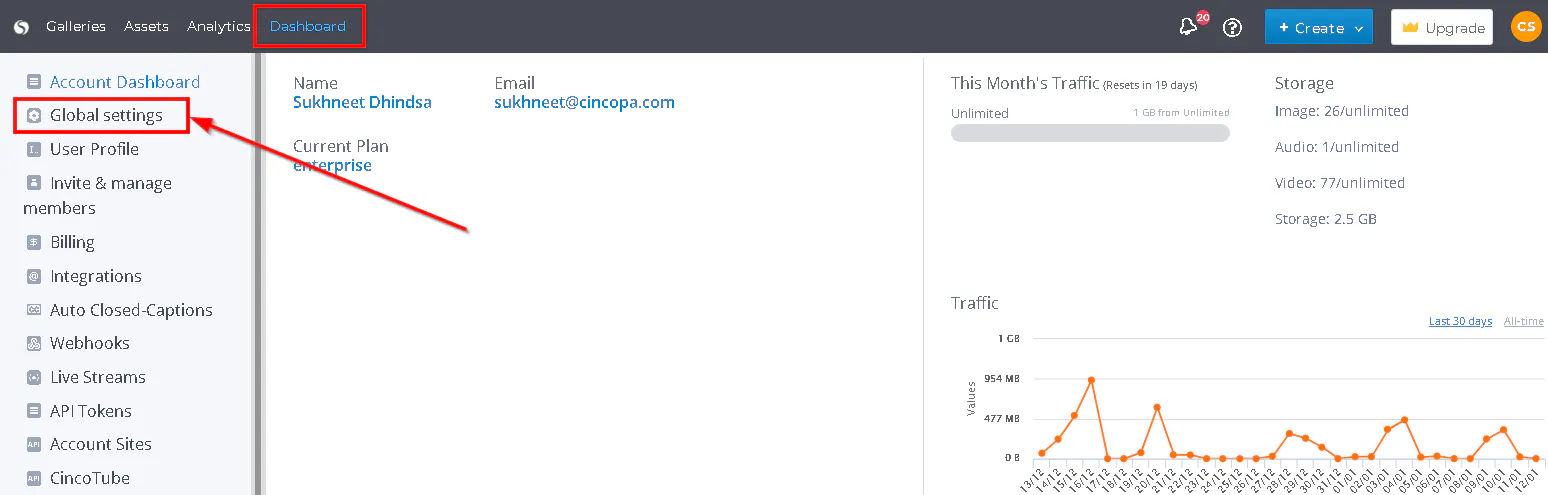Click the CincoTube sidebar icon
Viewport: 1548px width, 495px height.
coord(34,478)
